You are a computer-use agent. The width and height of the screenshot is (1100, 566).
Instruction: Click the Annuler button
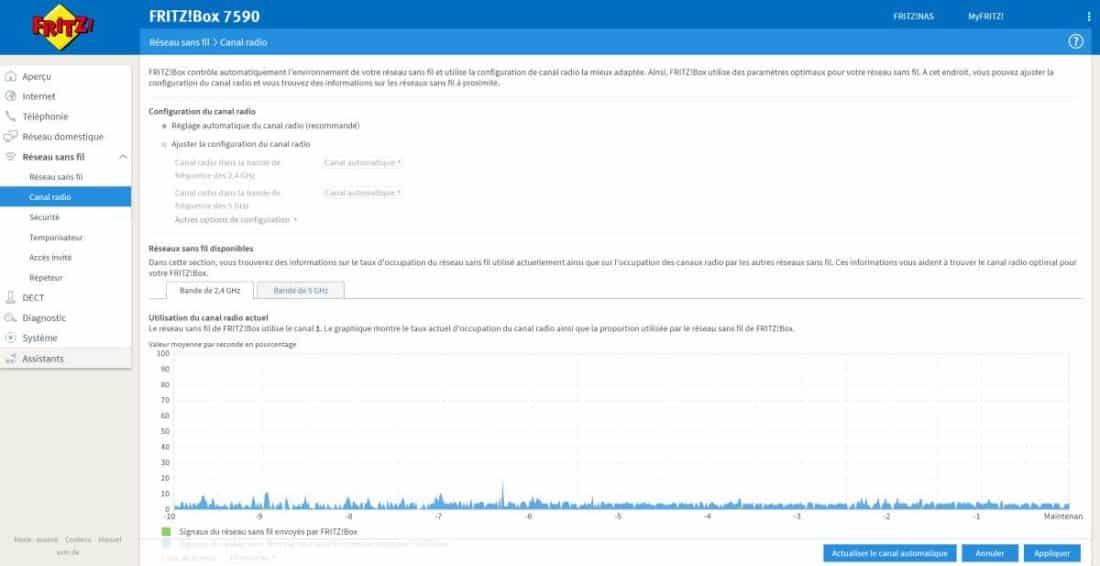[990, 553]
